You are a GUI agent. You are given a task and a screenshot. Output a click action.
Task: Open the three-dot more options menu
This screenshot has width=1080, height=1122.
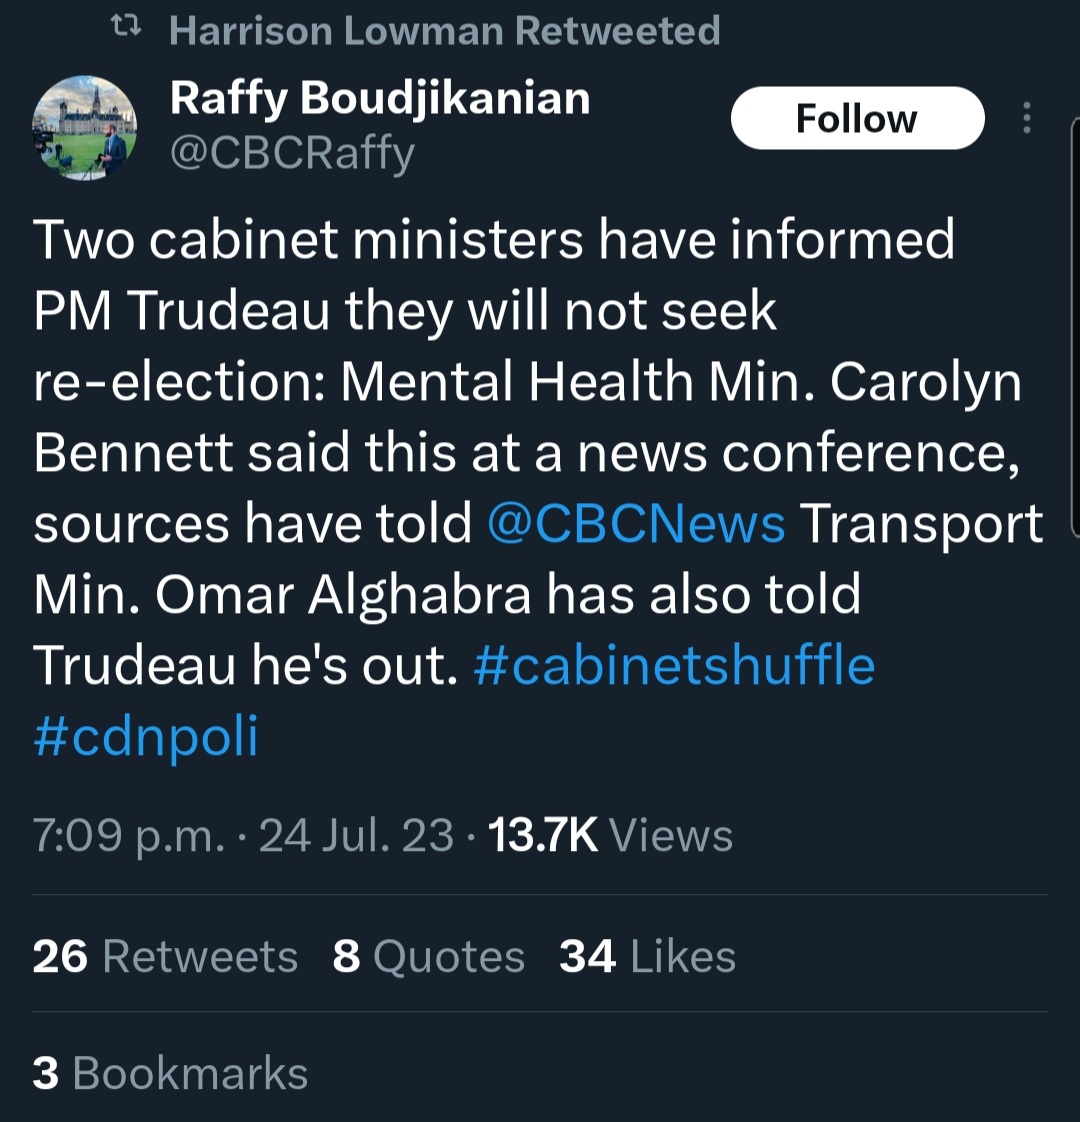pyautogui.click(x=1026, y=119)
